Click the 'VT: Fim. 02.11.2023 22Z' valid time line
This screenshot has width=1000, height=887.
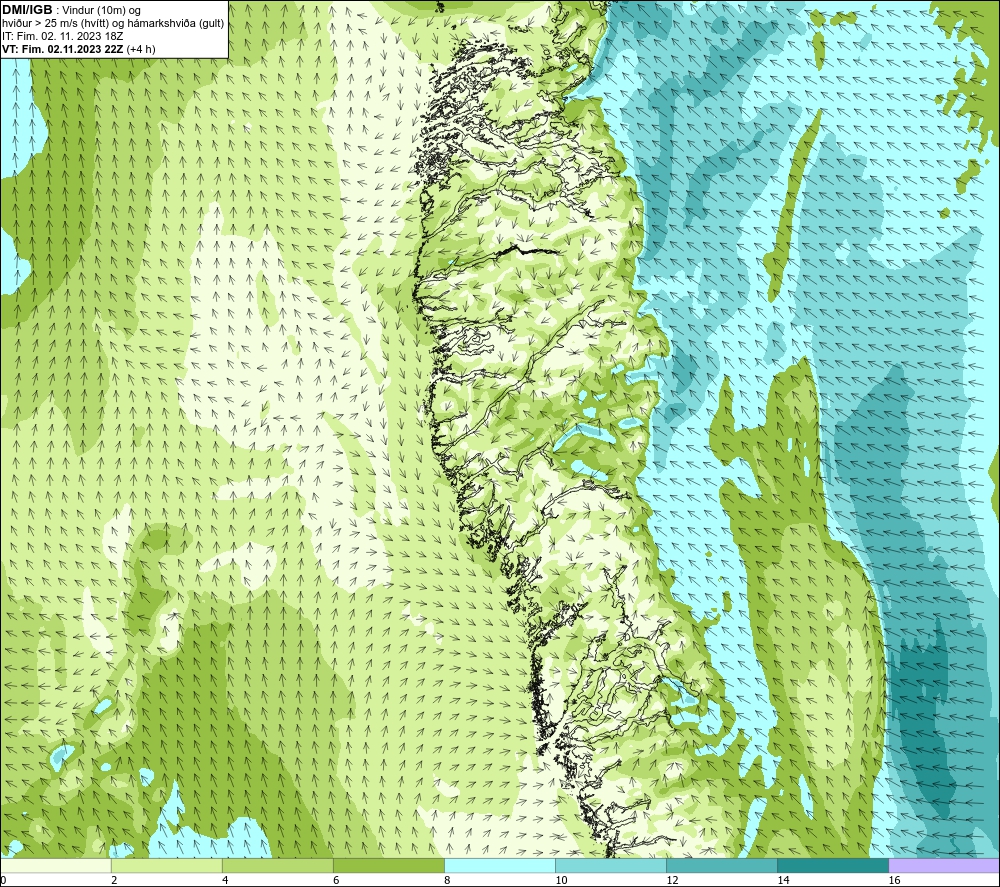(x=63, y=49)
